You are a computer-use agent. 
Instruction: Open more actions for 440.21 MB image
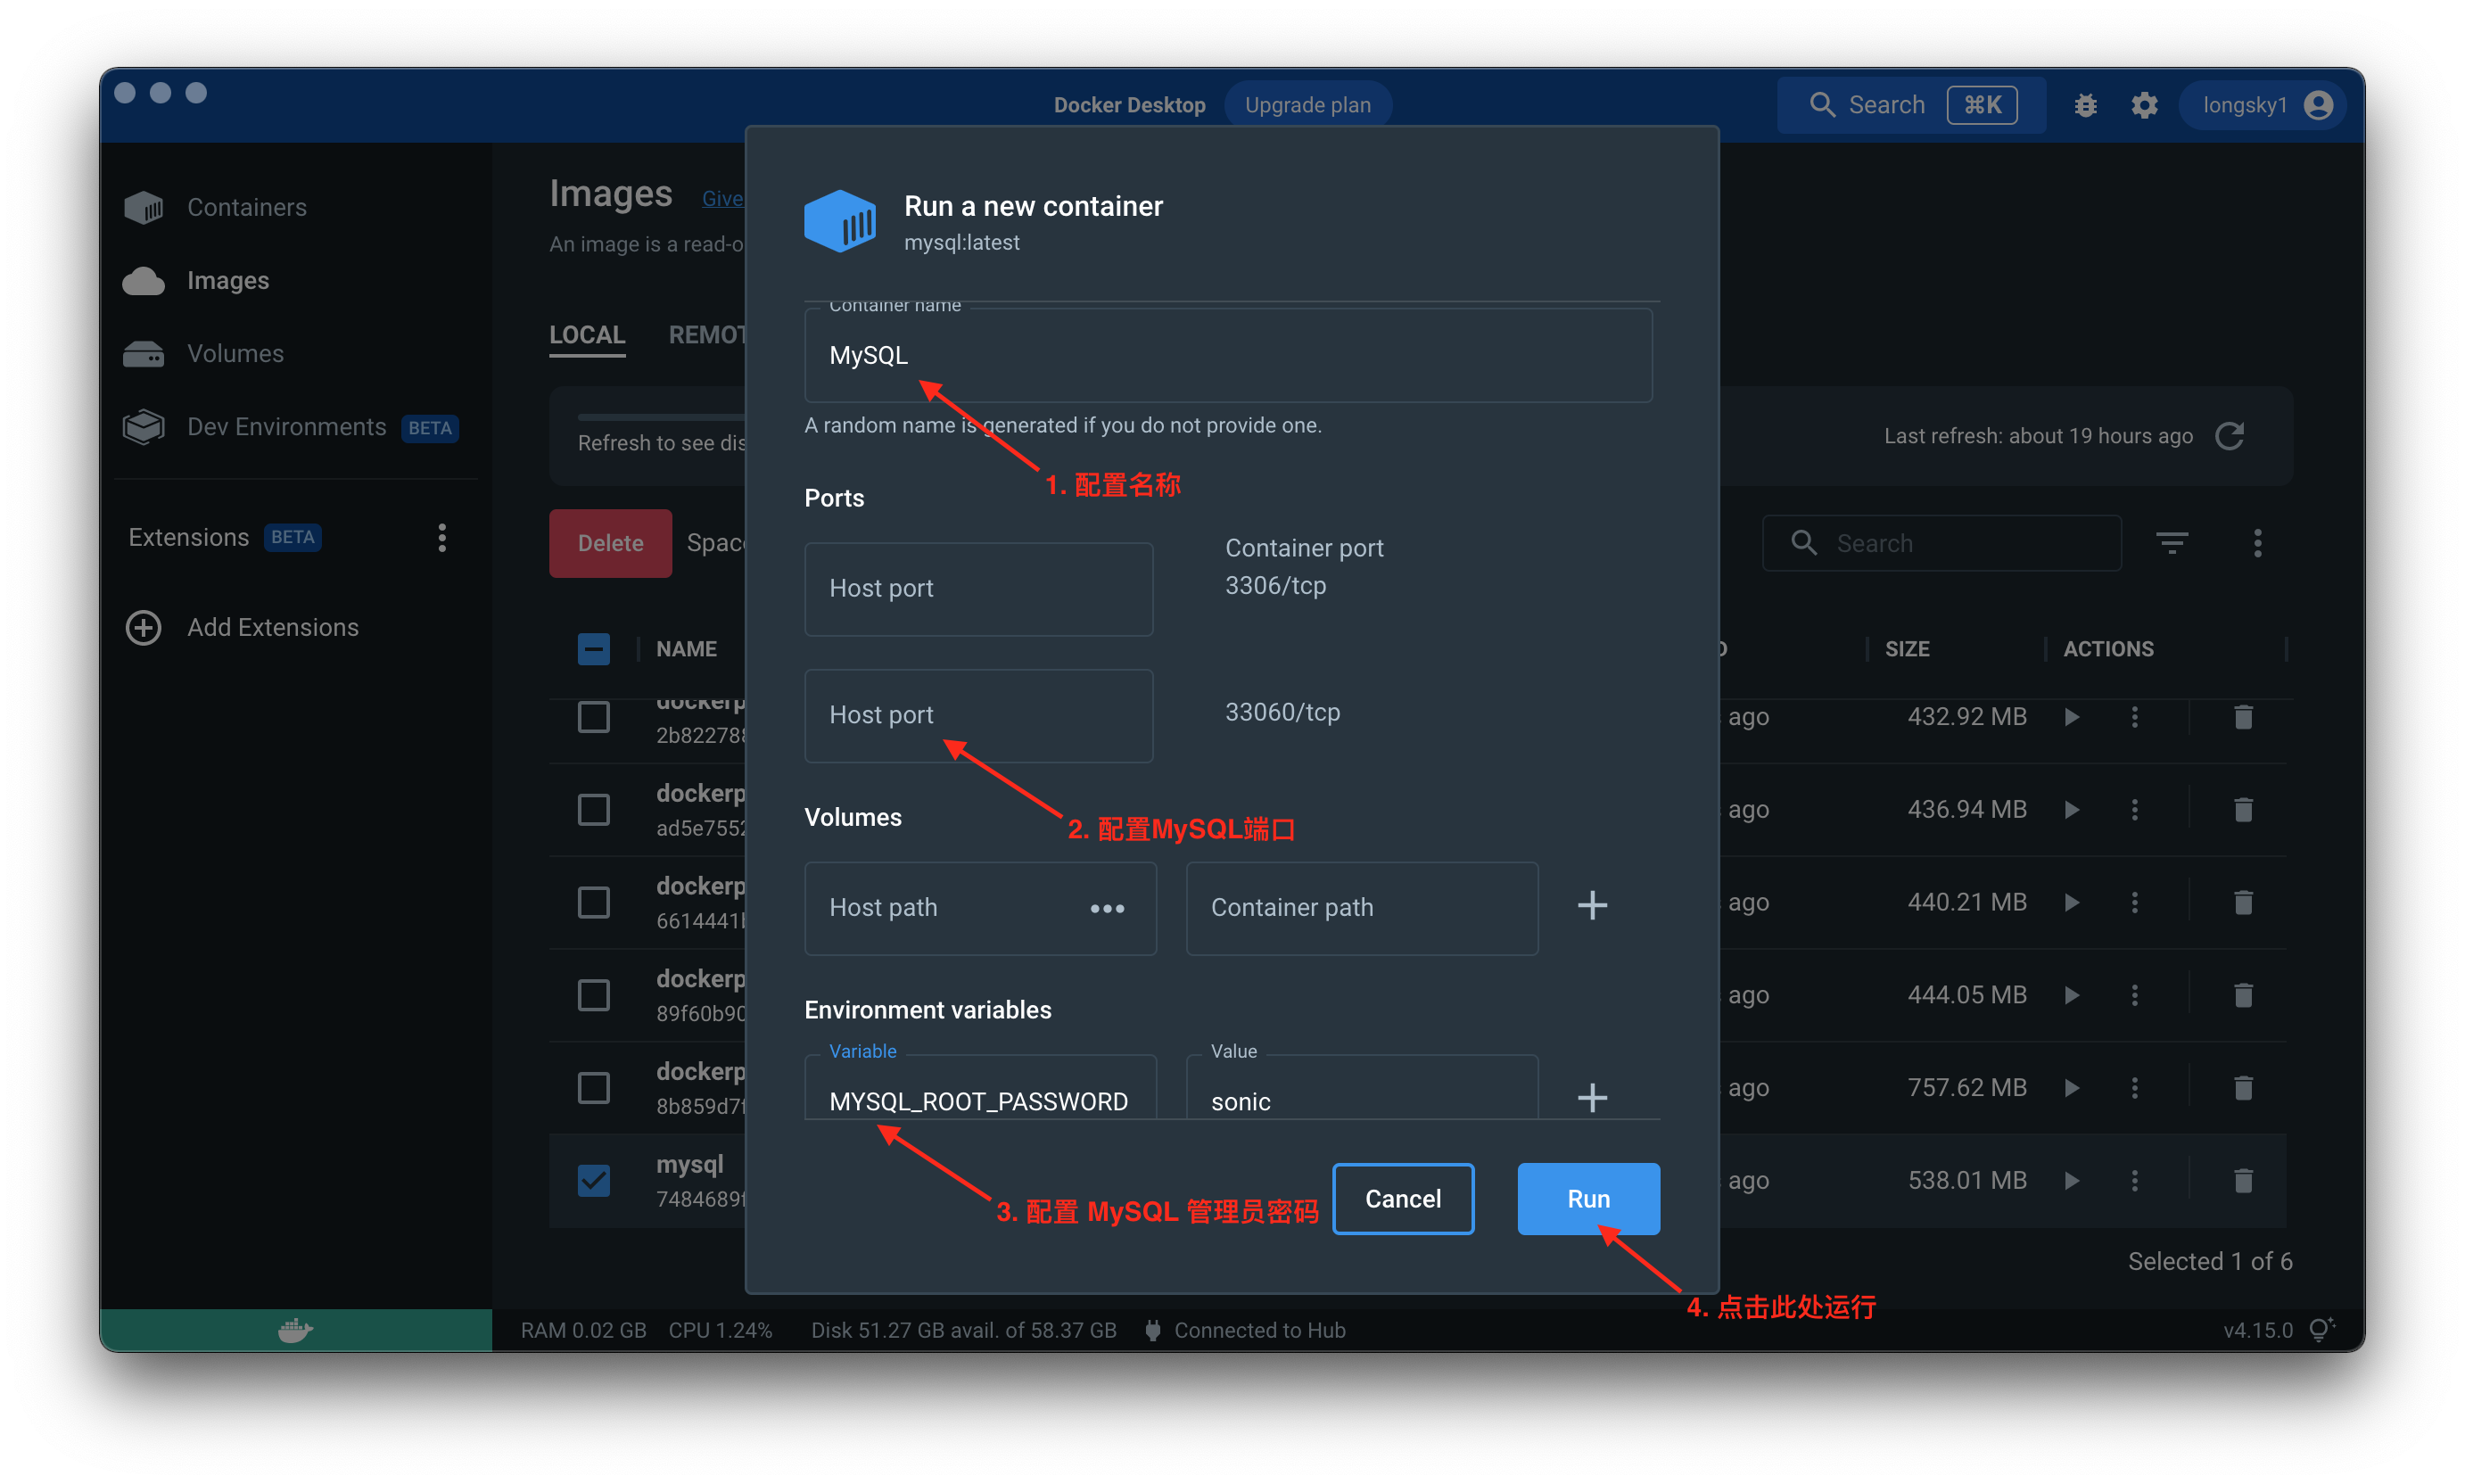tap(2135, 902)
